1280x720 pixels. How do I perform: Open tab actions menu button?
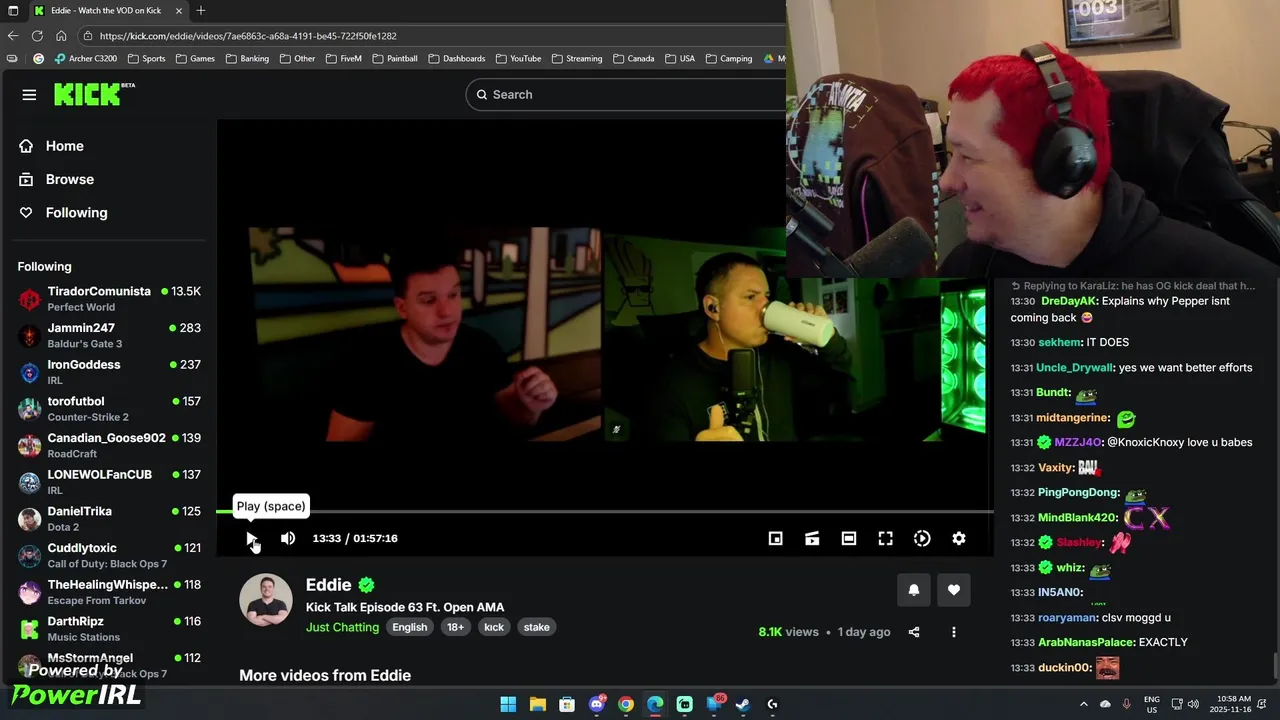[x=13, y=10]
